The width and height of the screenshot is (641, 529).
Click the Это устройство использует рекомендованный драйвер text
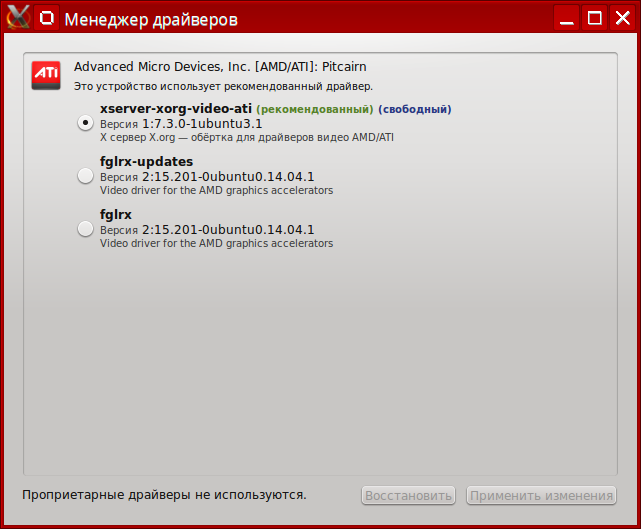[x=223, y=87]
